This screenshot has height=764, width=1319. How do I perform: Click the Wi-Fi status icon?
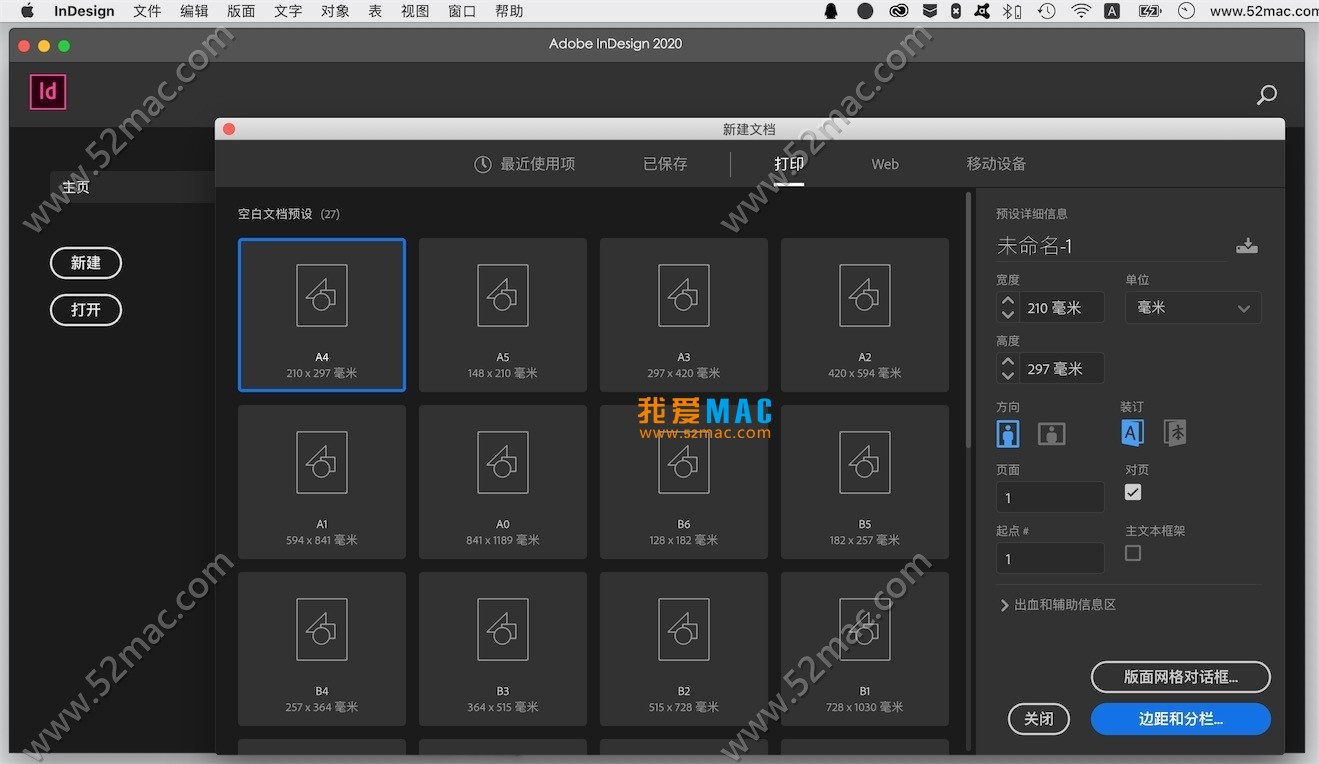coord(1080,11)
